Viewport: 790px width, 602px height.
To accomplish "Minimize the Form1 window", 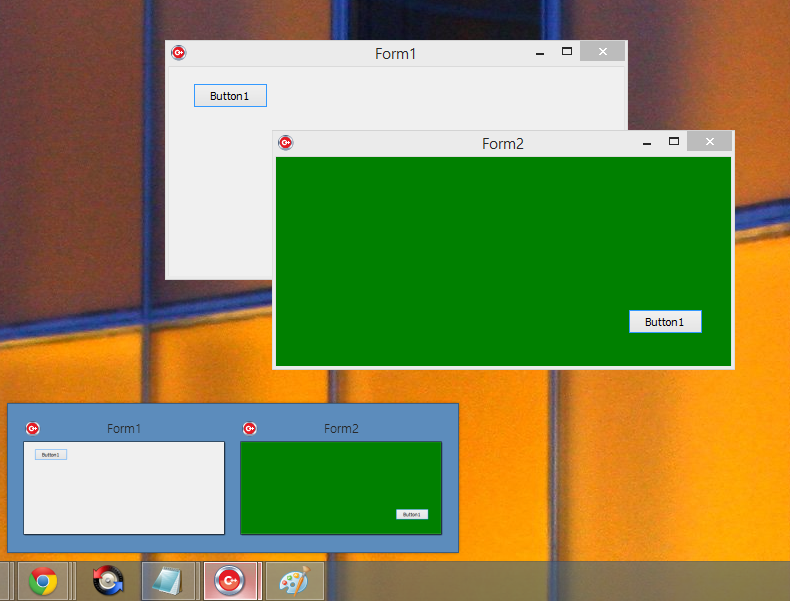I will 540,53.
